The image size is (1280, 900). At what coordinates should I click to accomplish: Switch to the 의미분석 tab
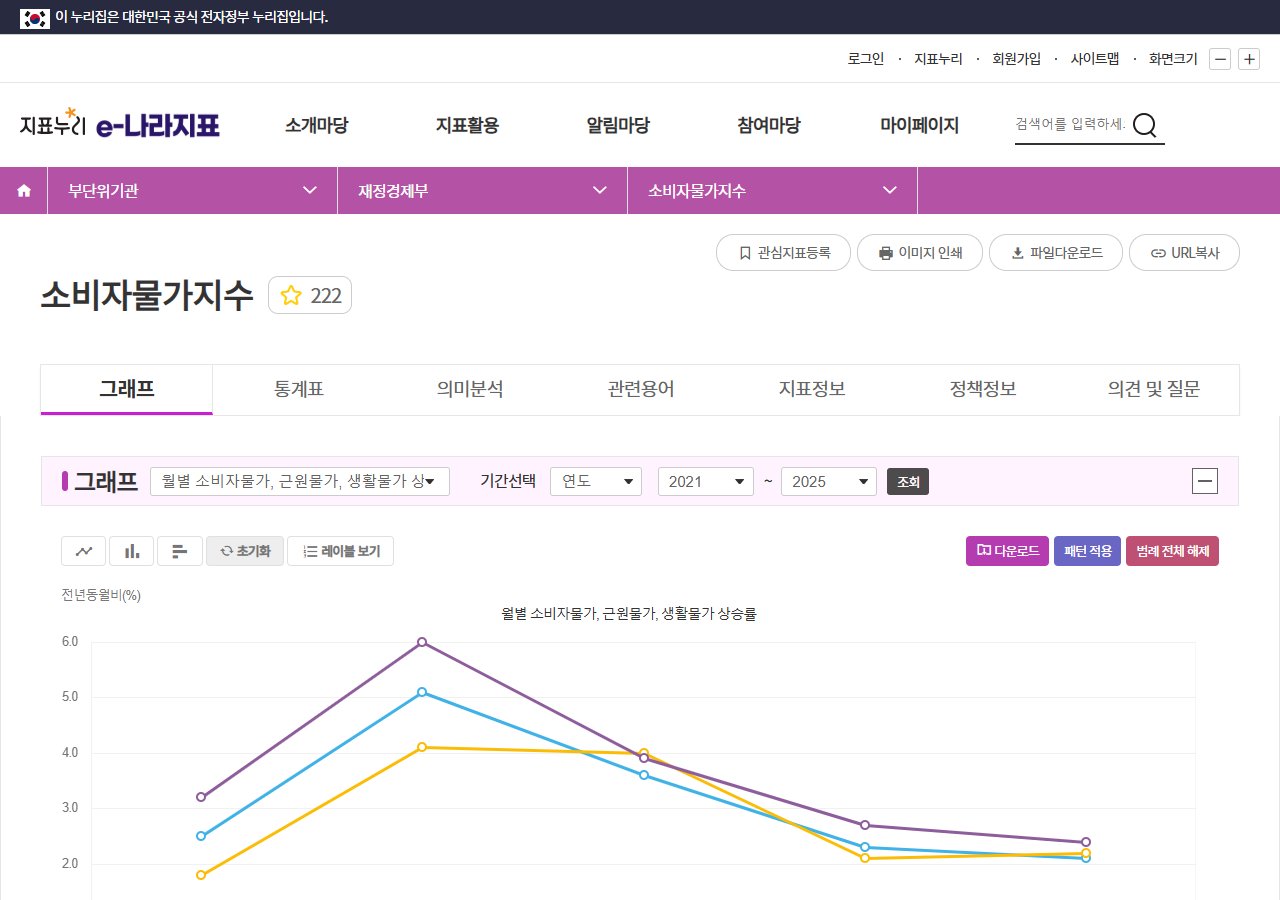pos(470,389)
